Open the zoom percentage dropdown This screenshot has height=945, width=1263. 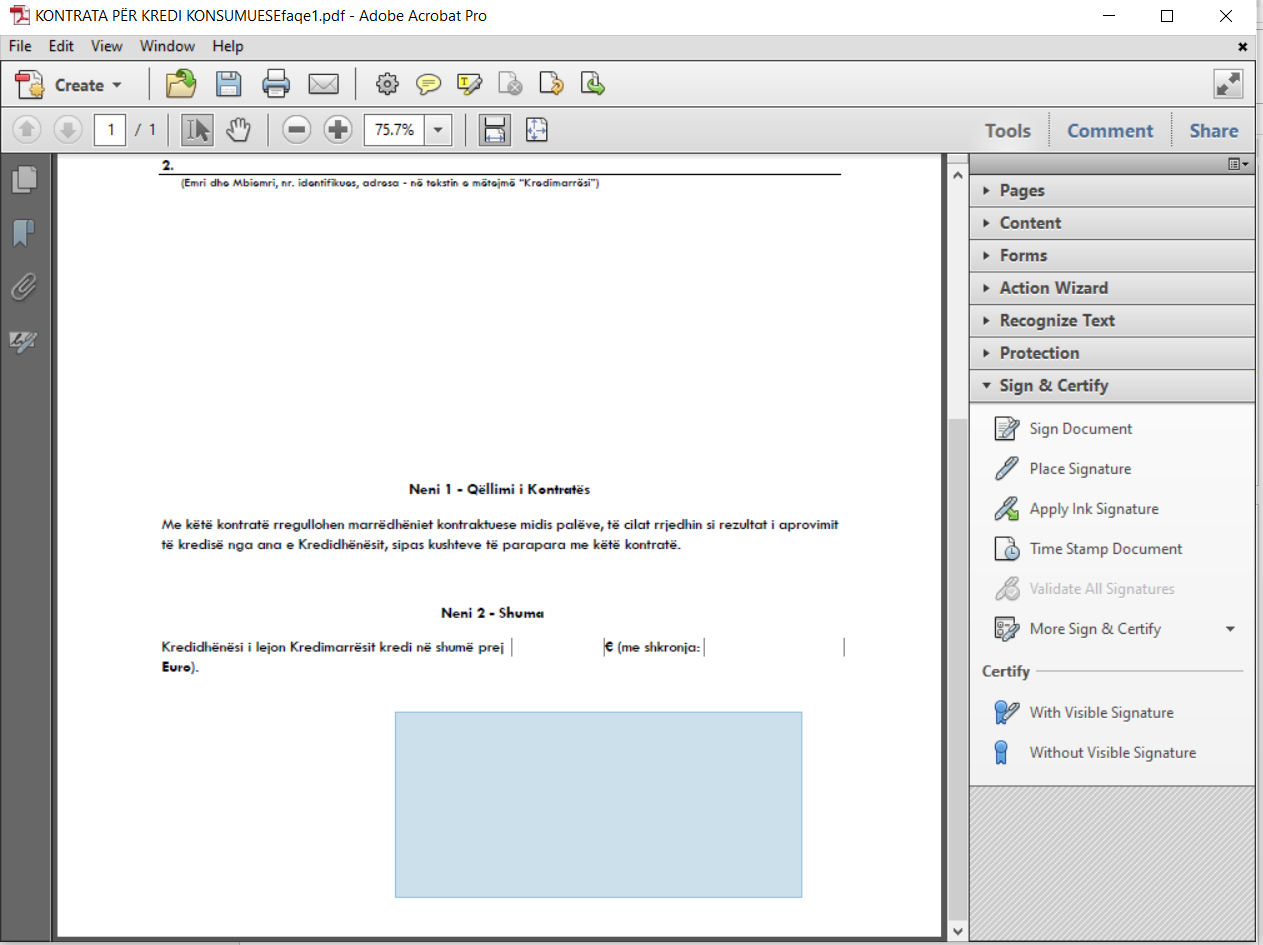coord(439,131)
